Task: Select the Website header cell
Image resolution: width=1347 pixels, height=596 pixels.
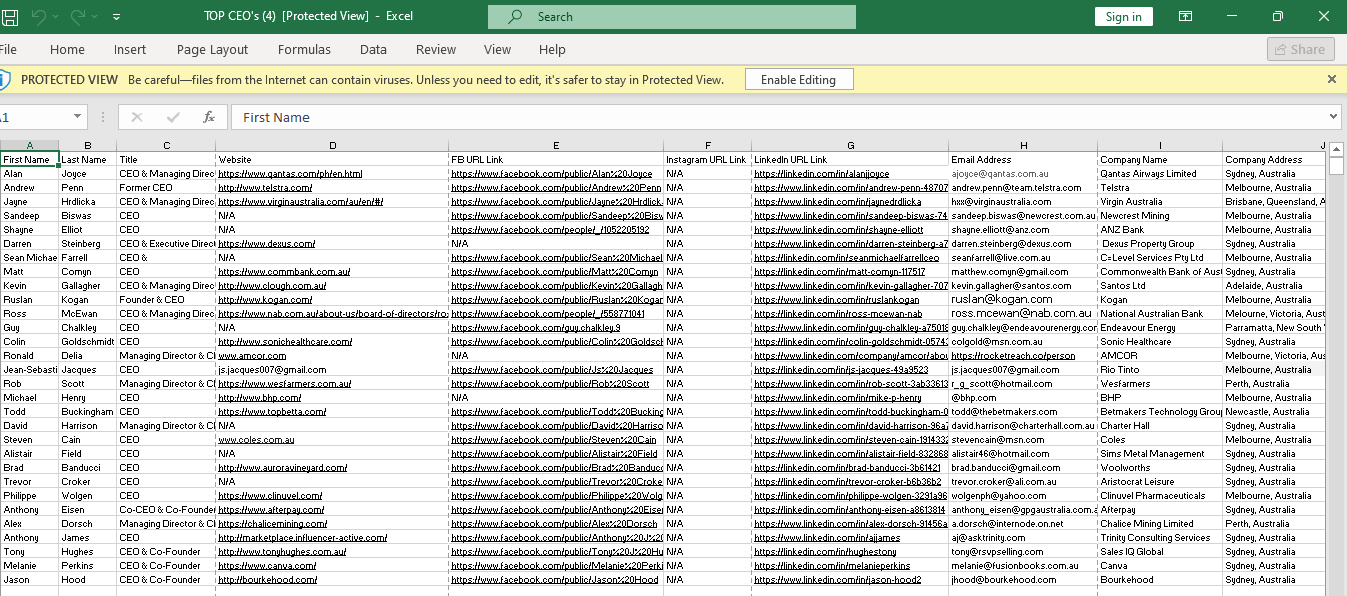Action: pyautogui.click(x=332, y=160)
